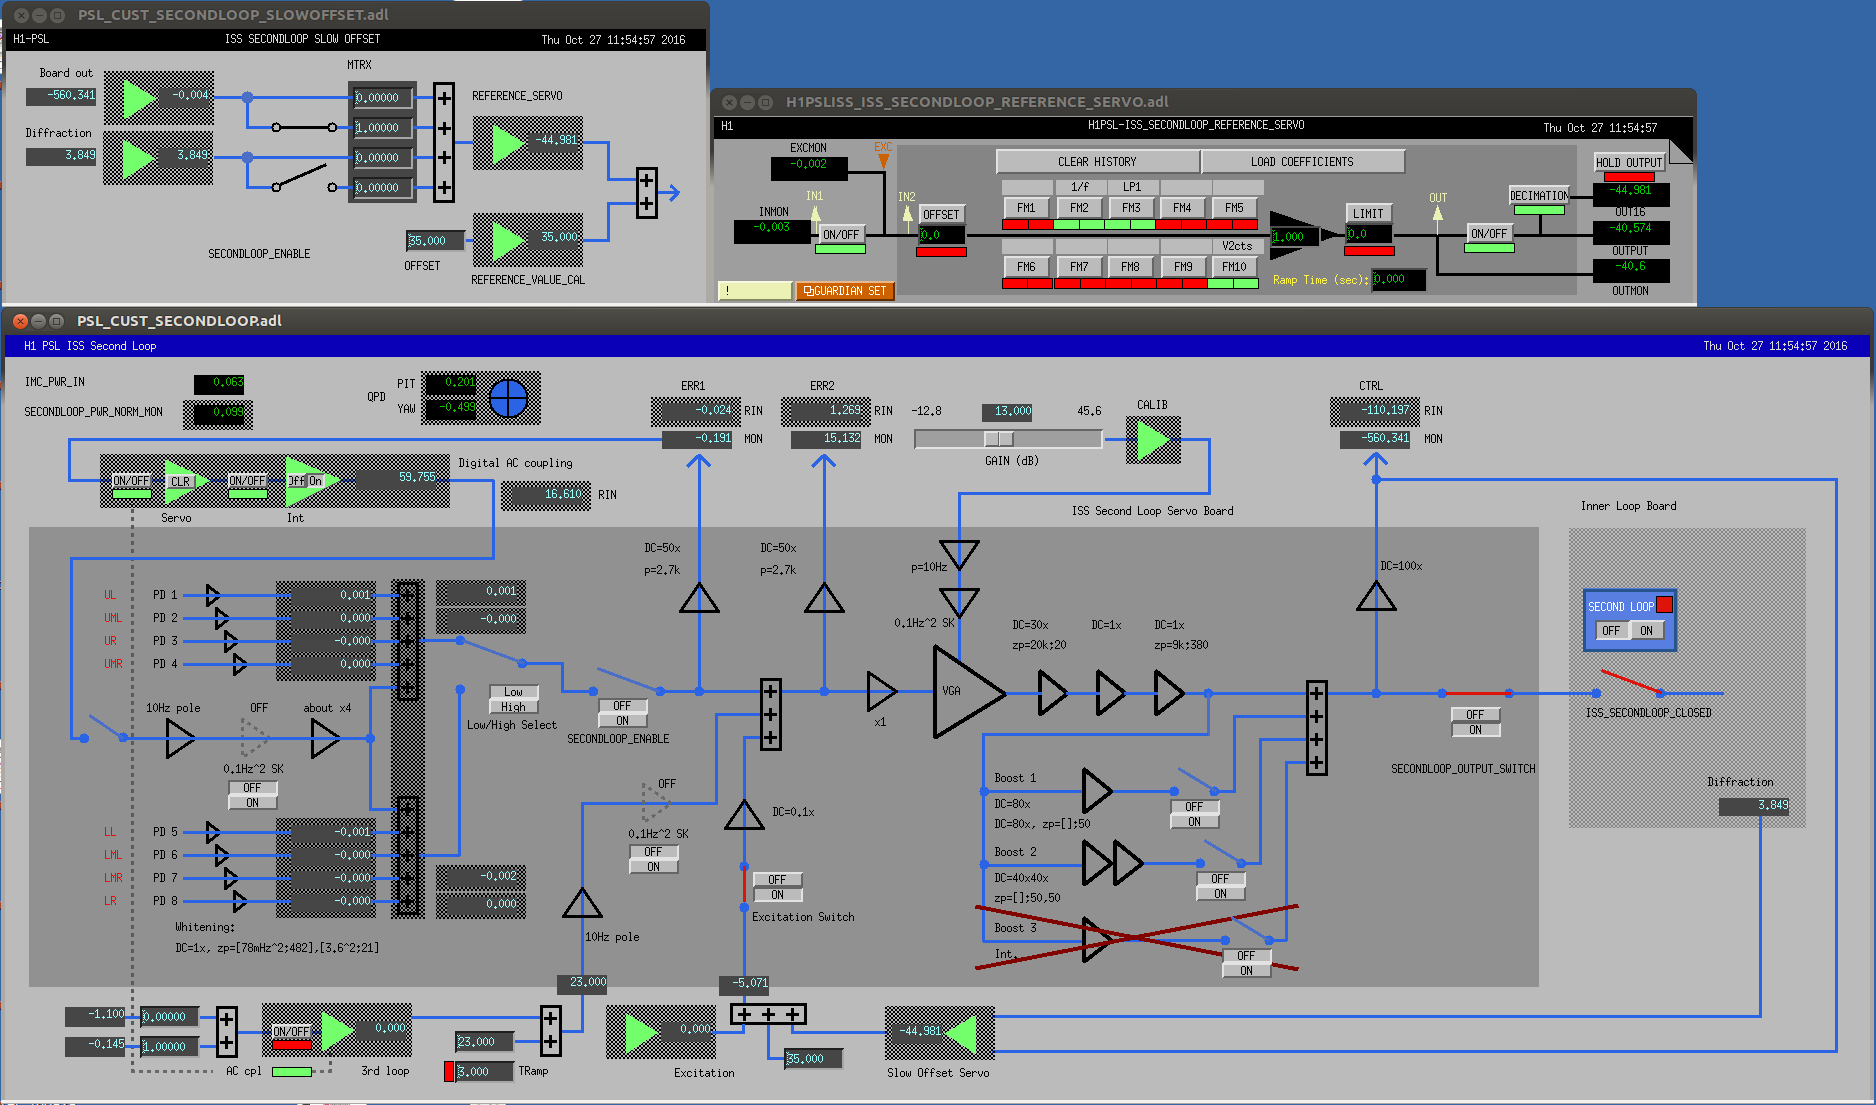Open the Excitation green filter triangle
Image resolution: width=1876 pixels, height=1105 pixels.
click(641, 1032)
